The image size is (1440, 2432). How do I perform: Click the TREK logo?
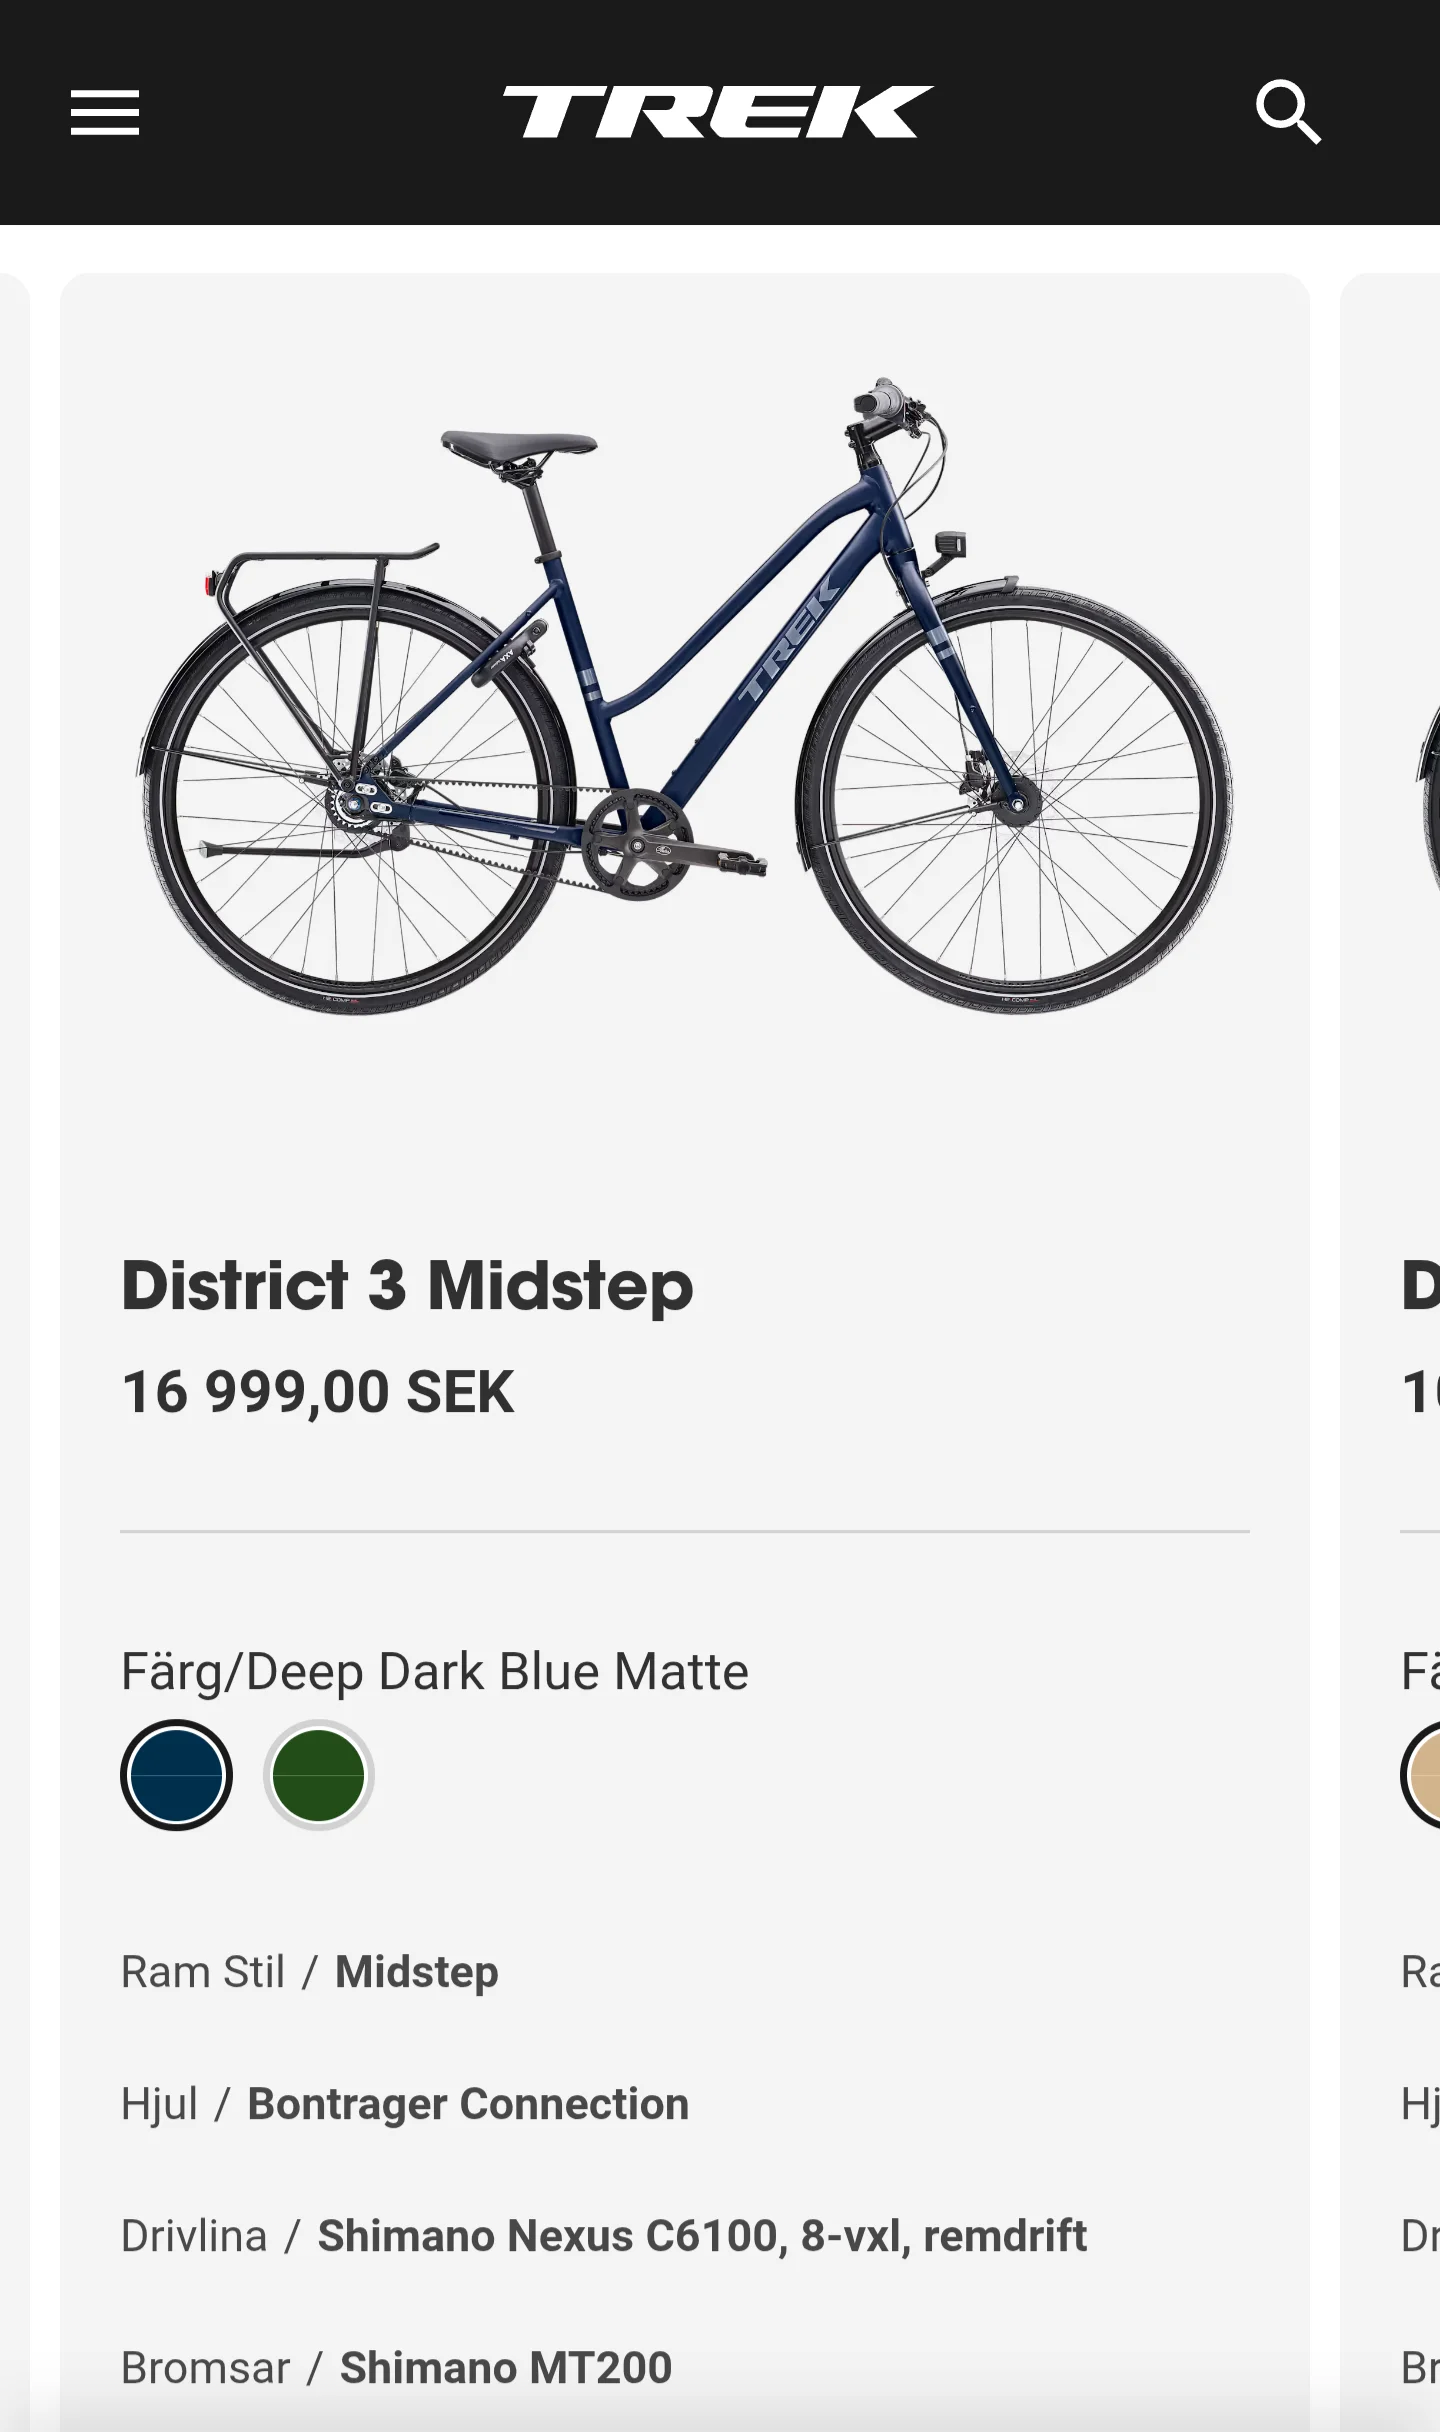coord(719,112)
